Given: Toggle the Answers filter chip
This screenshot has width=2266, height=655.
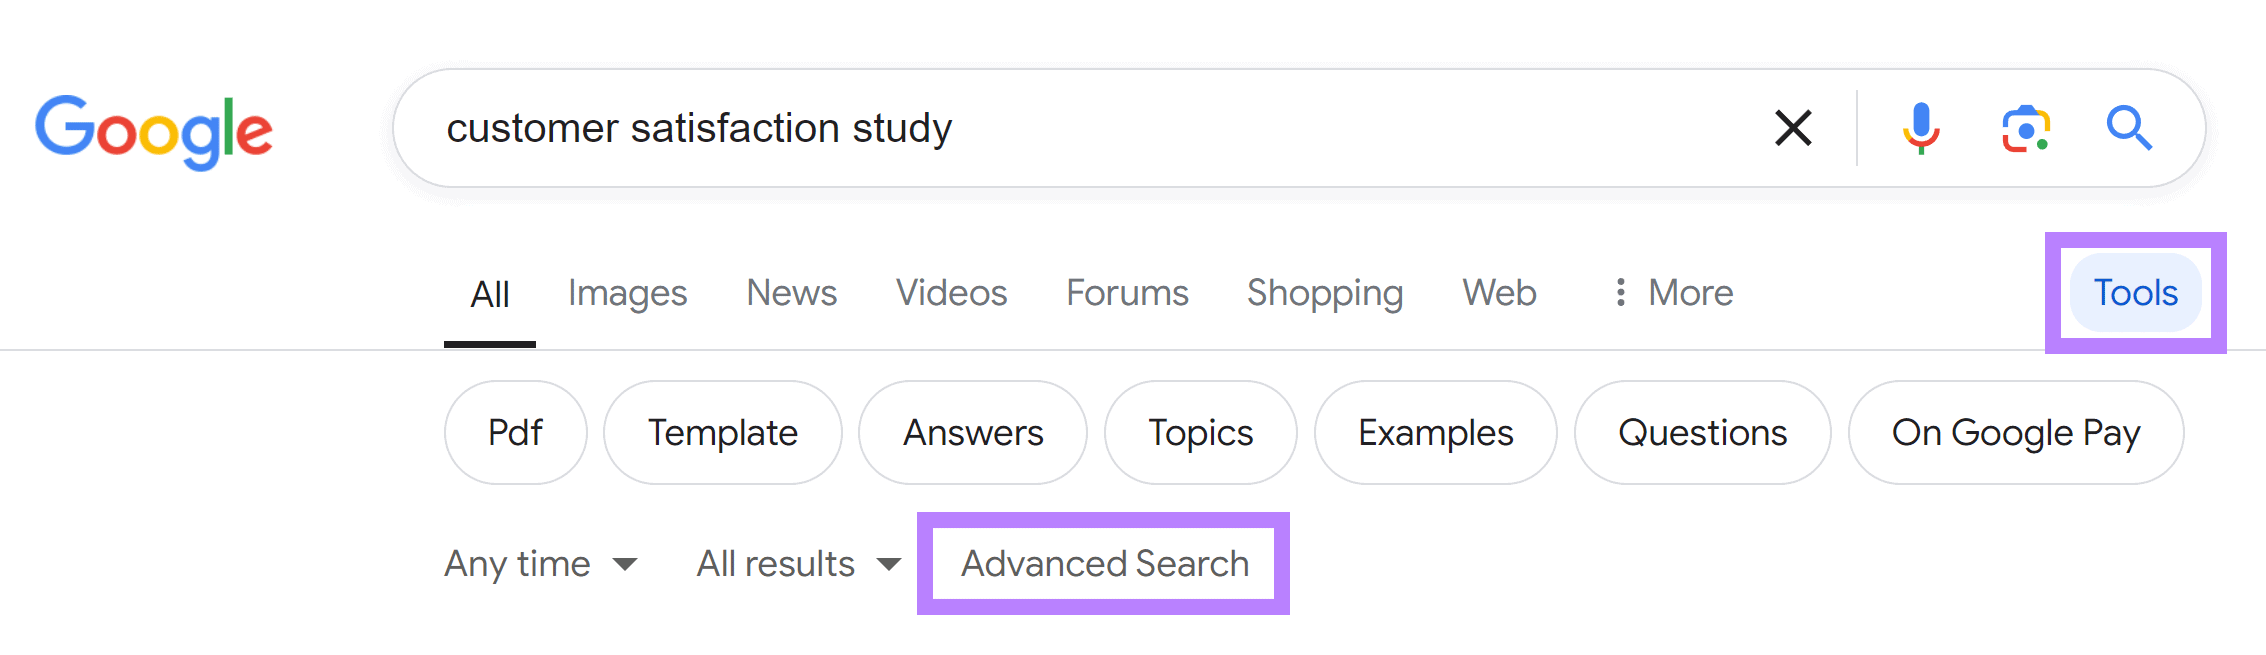Looking at the screenshot, I should pyautogui.click(x=973, y=432).
